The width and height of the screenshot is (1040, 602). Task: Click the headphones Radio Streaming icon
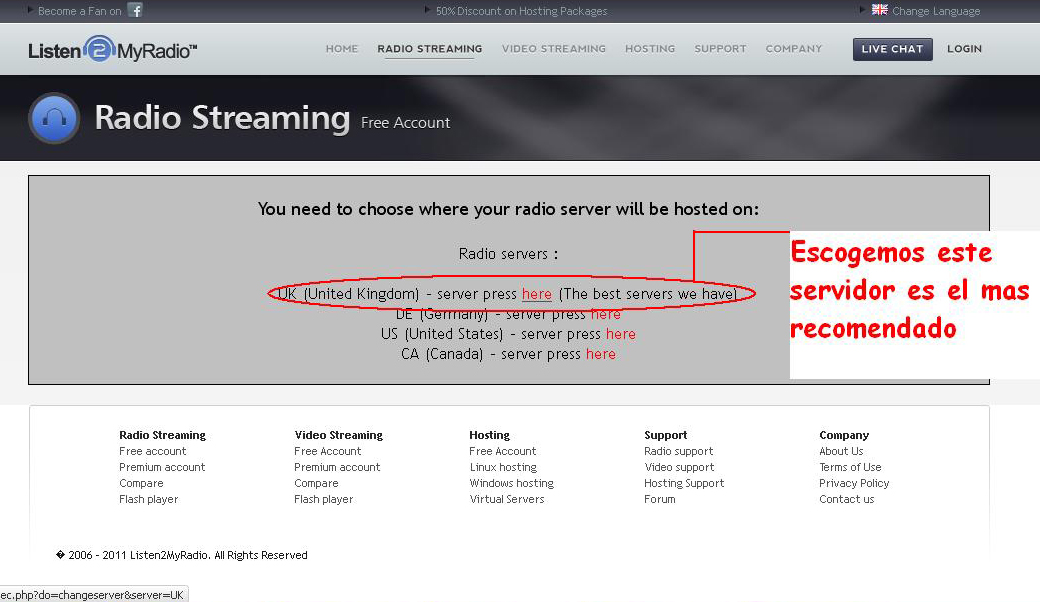(x=53, y=117)
